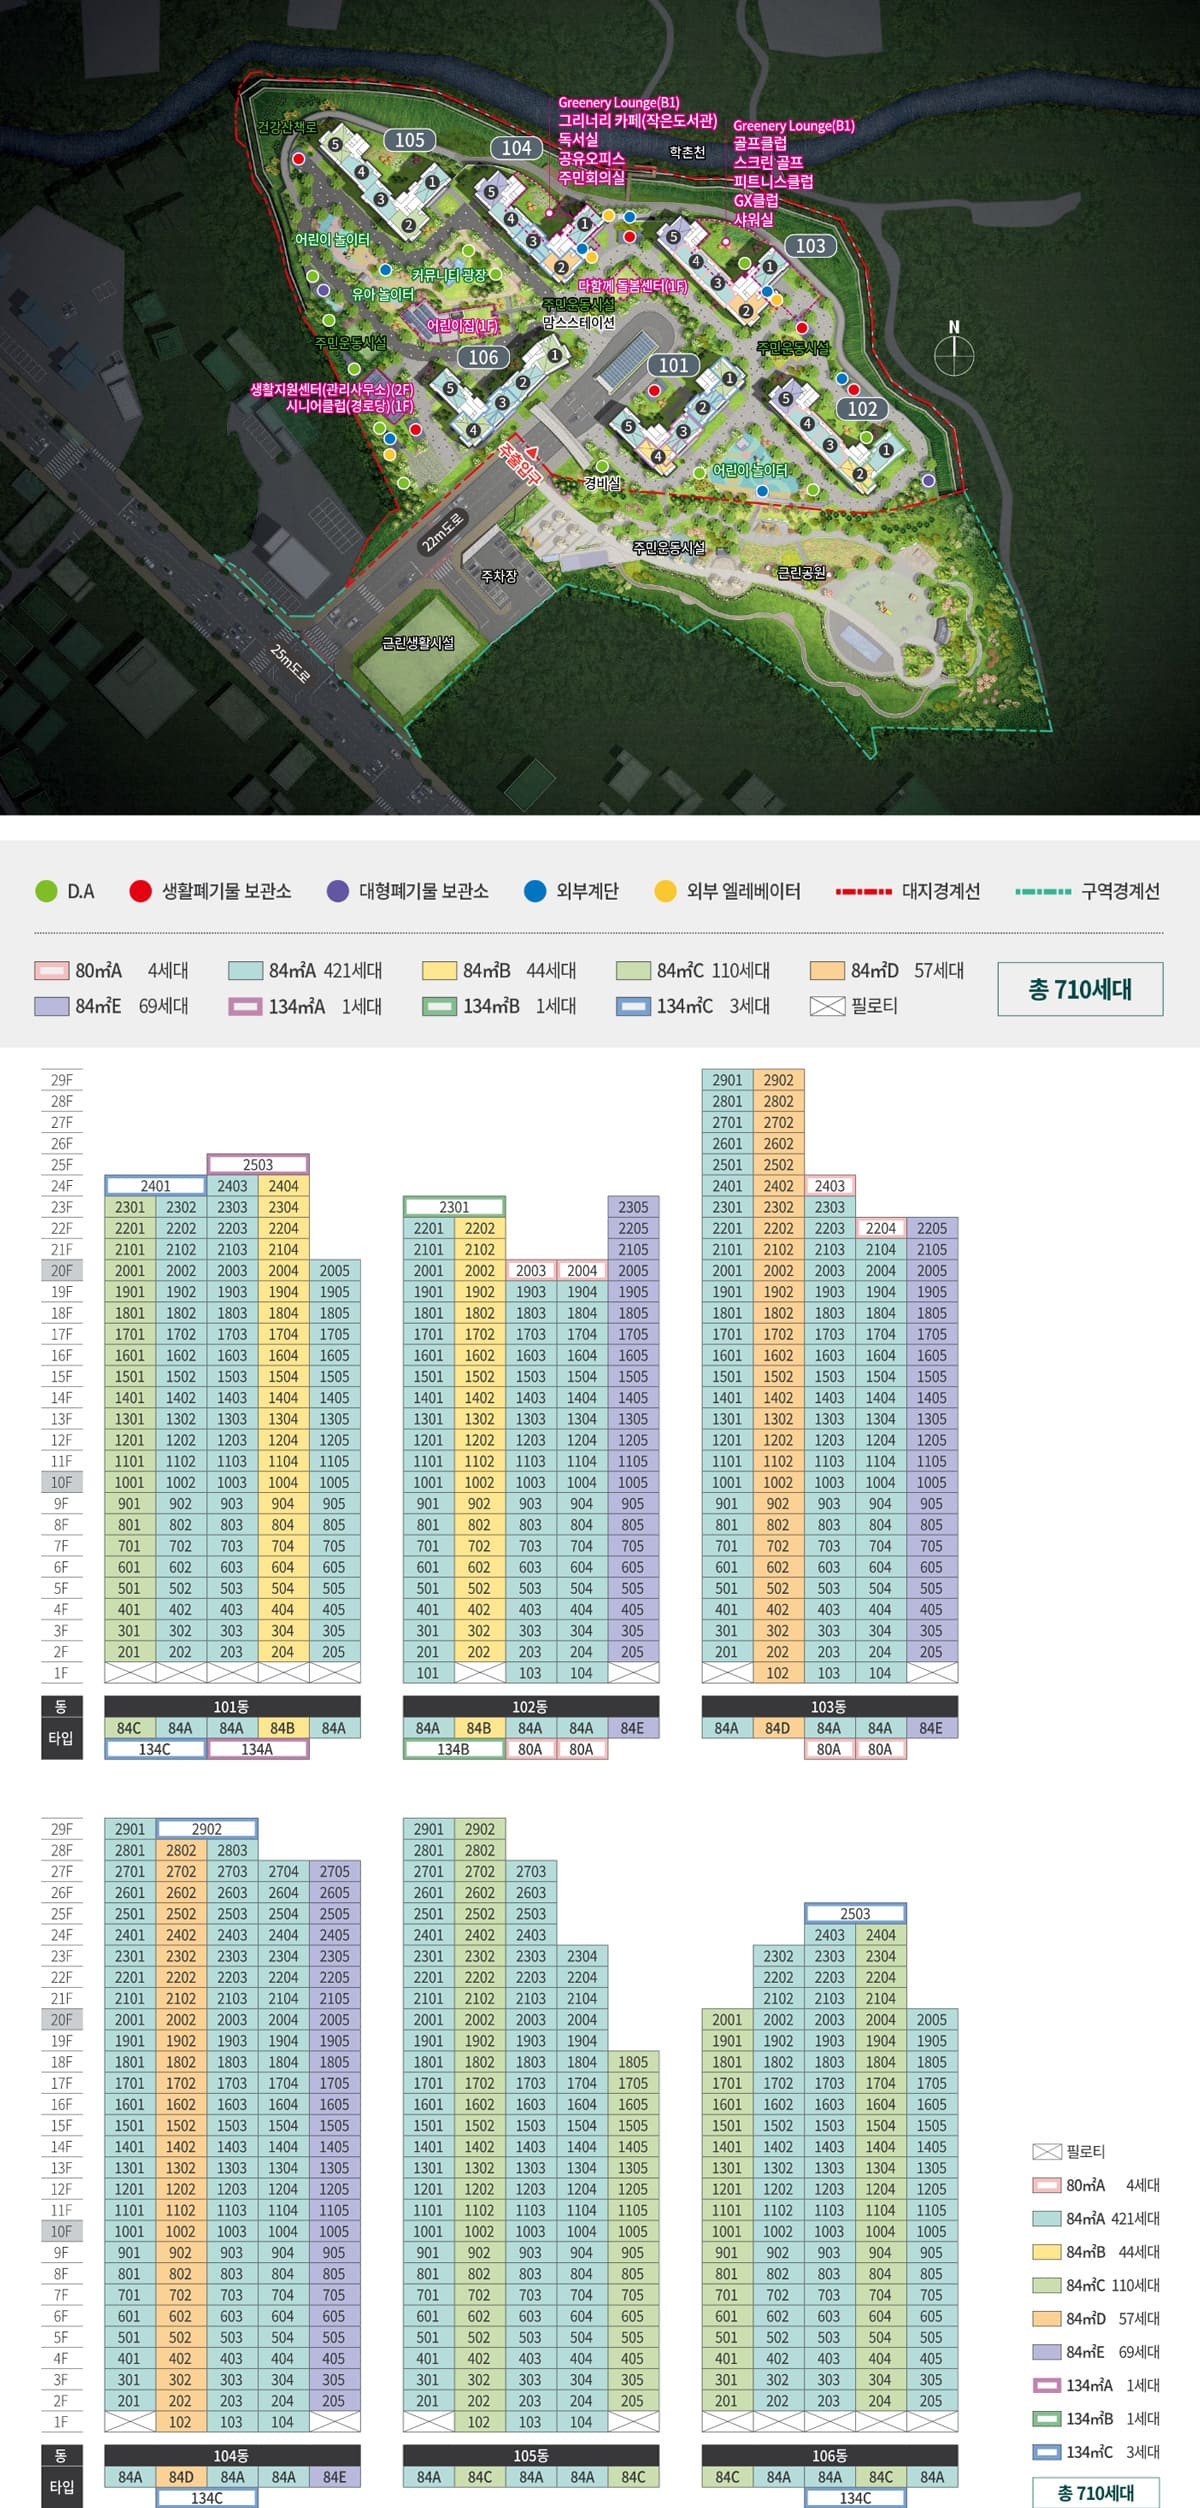
Task: Click the 어린이집(1F) label on the map
Action: coord(461,326)
